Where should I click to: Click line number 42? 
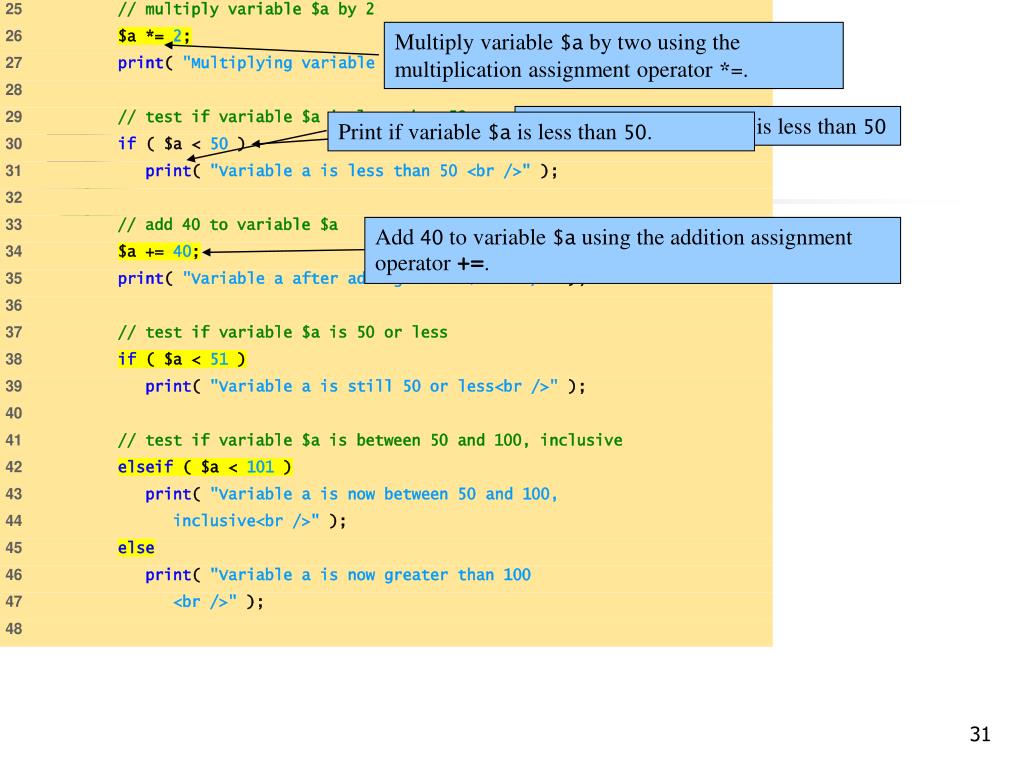pos(14,467)
